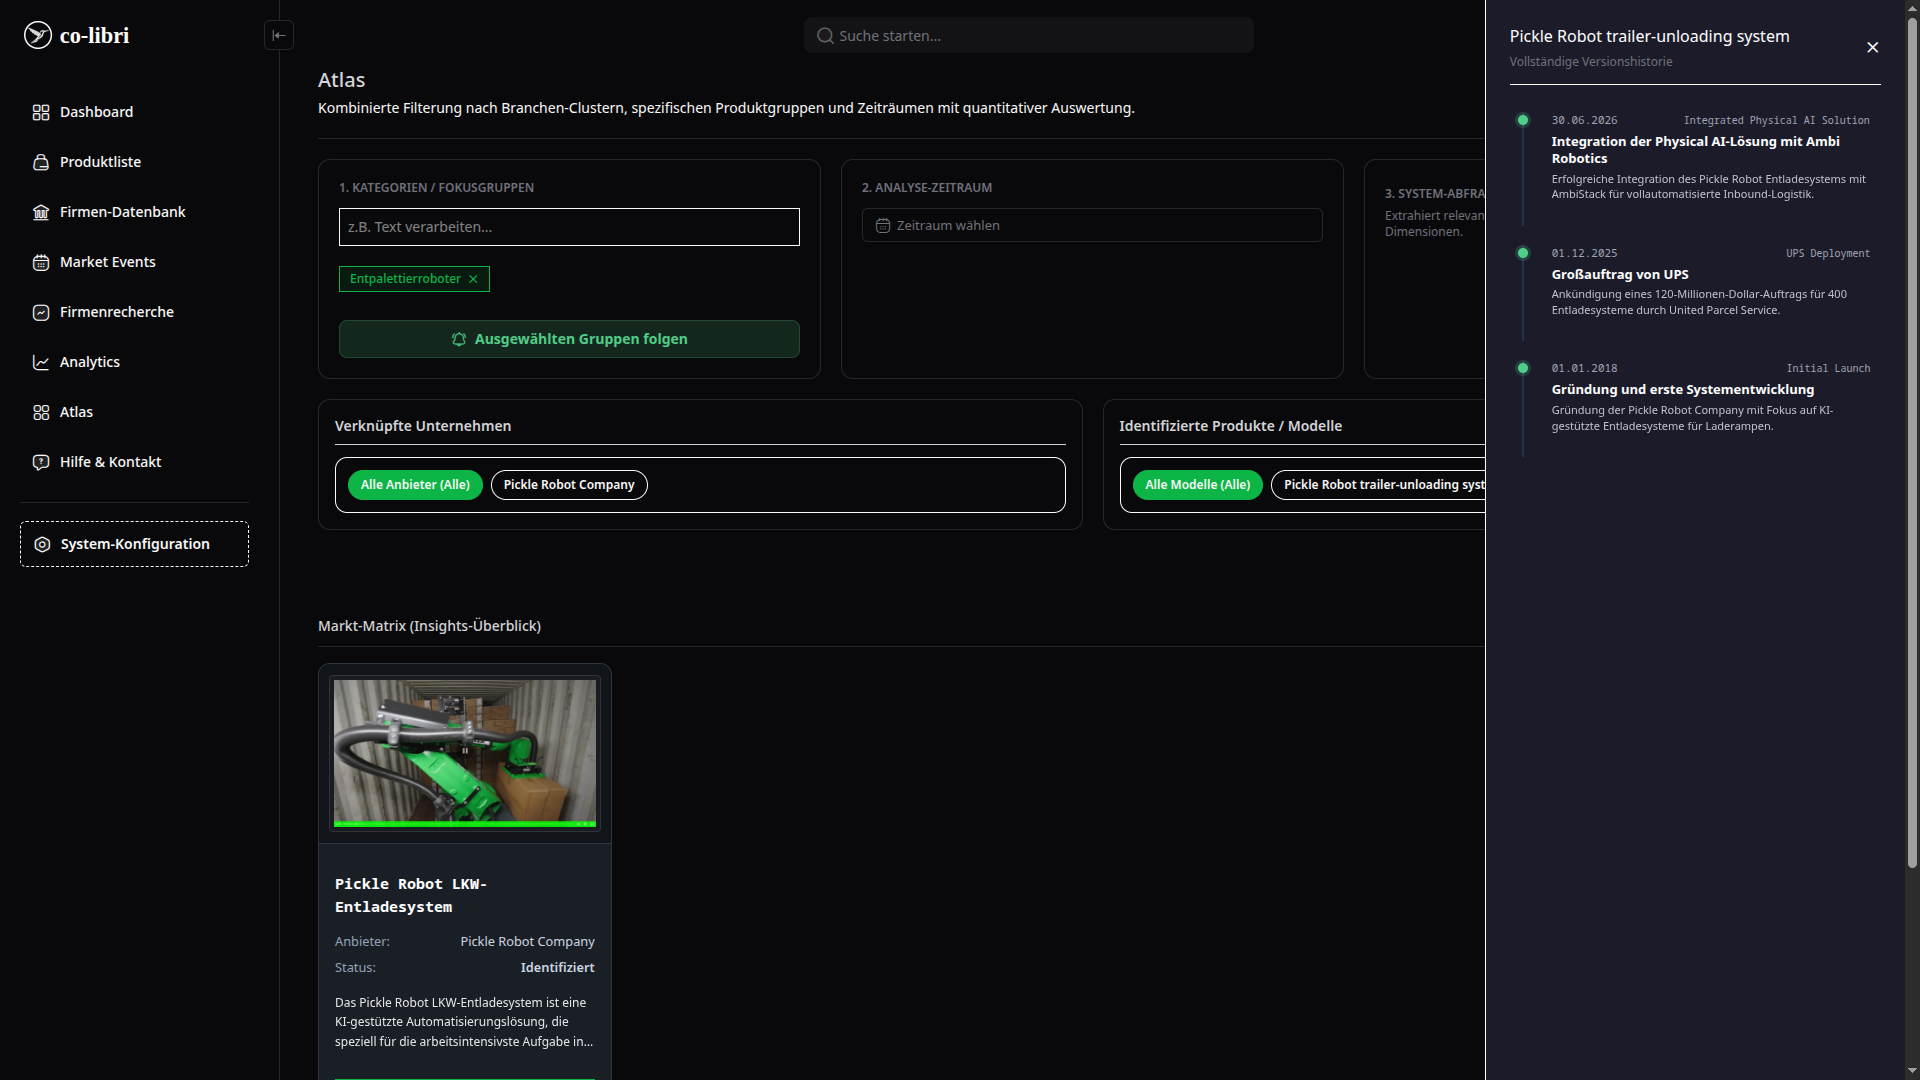
Task: Click the 'Integrated Physical AI Solution' tag
Action: pyautogui.click(x=1776, y=120)
